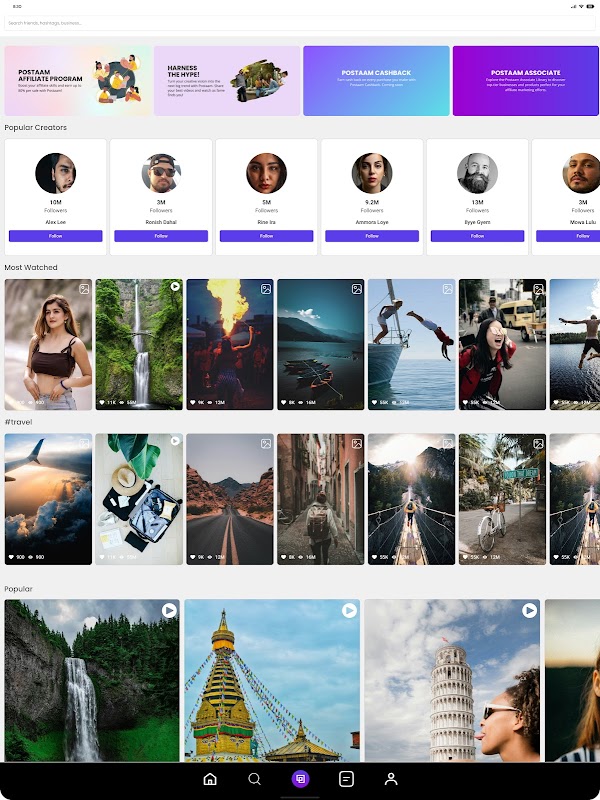This screenshot has height=800, width=600.
Task: Tap heart icon on lake boats post
Action: 284,403
